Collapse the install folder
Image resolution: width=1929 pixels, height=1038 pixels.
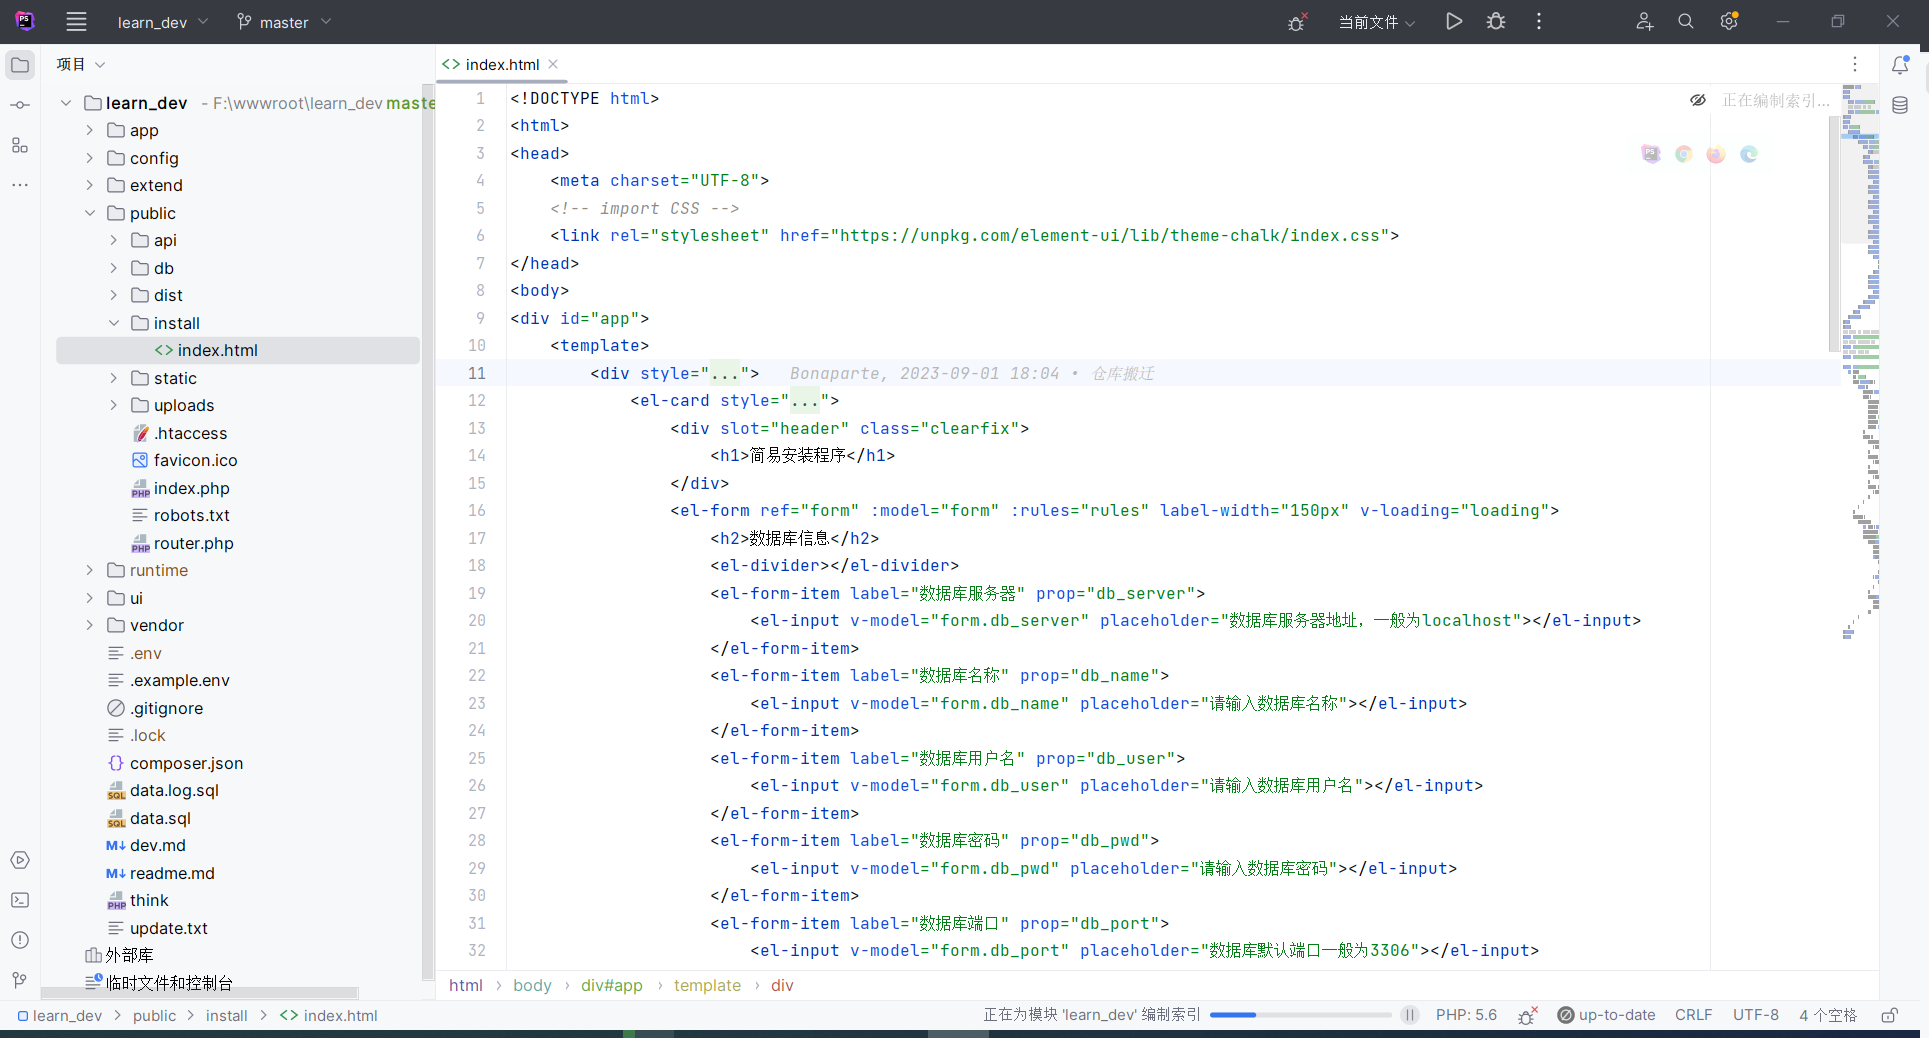[x=114, y=323]
